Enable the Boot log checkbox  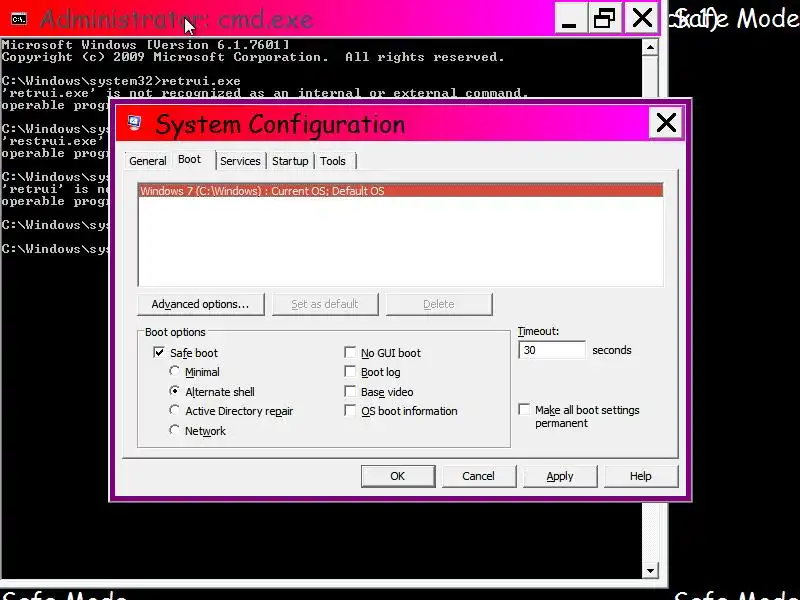click(x=350, y=371)
